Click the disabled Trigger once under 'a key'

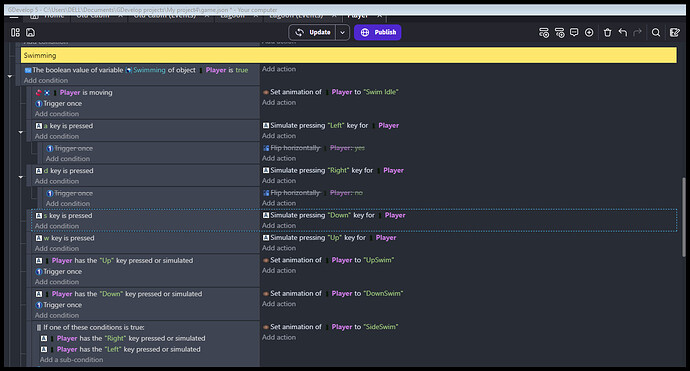[70, 148]
